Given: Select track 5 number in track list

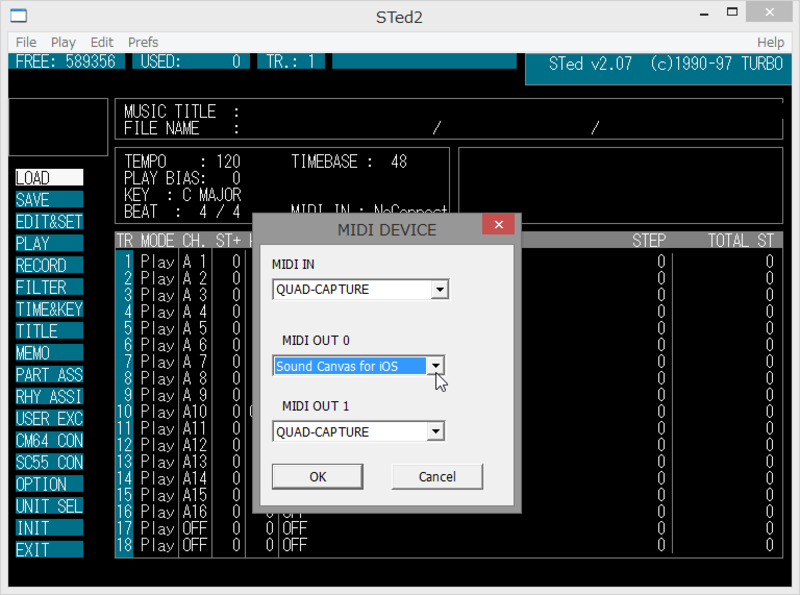Looking at the screenshot, I should tap(127, 328).
